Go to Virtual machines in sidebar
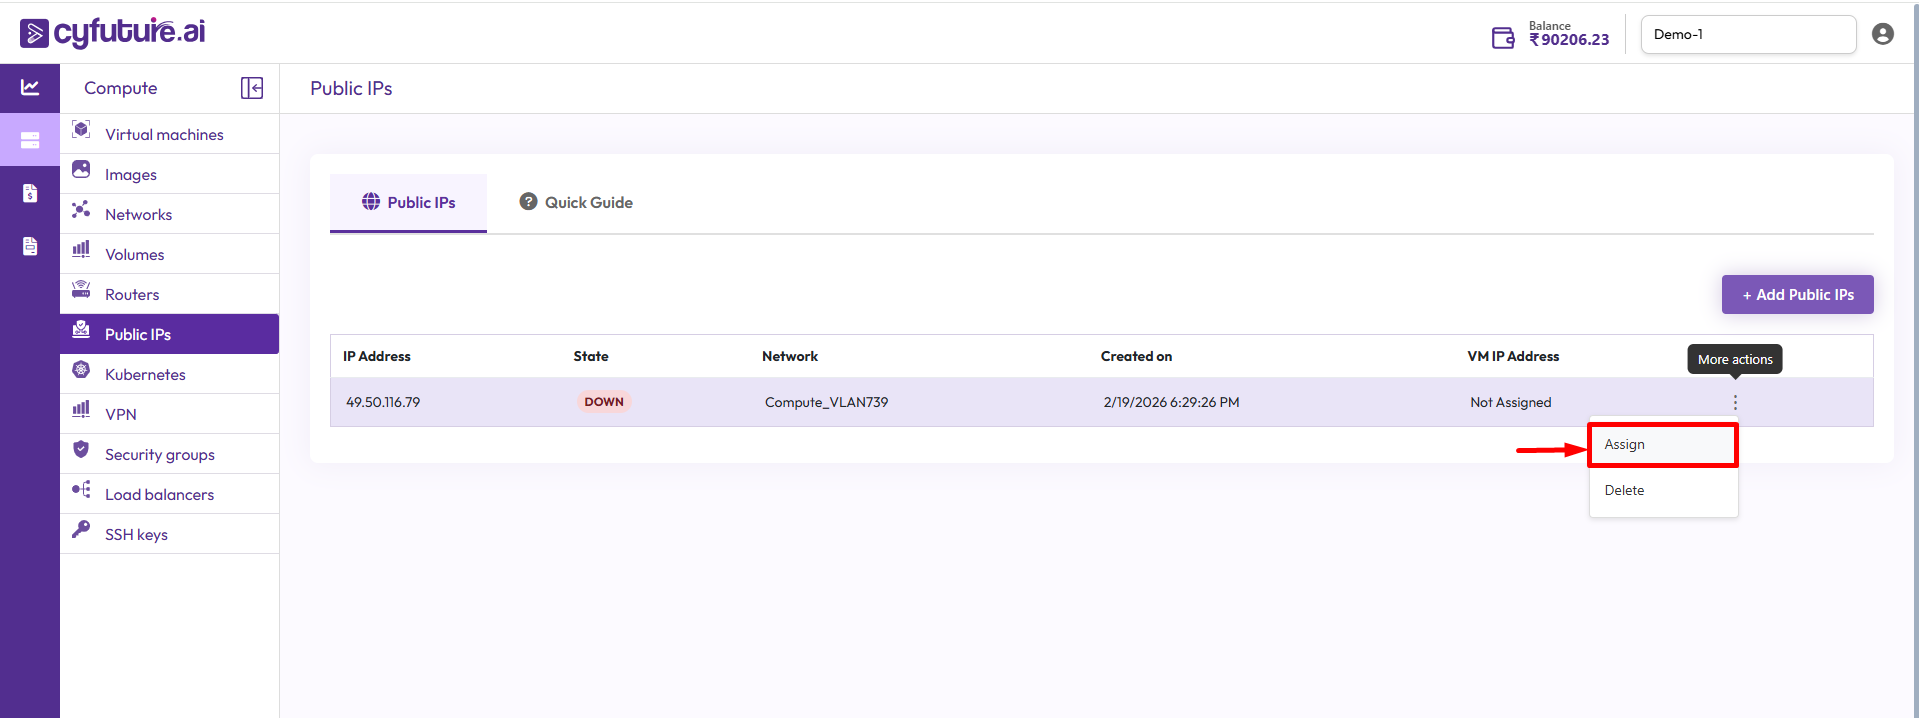This screenshot has width=1919, height=718. pos(164,134)
